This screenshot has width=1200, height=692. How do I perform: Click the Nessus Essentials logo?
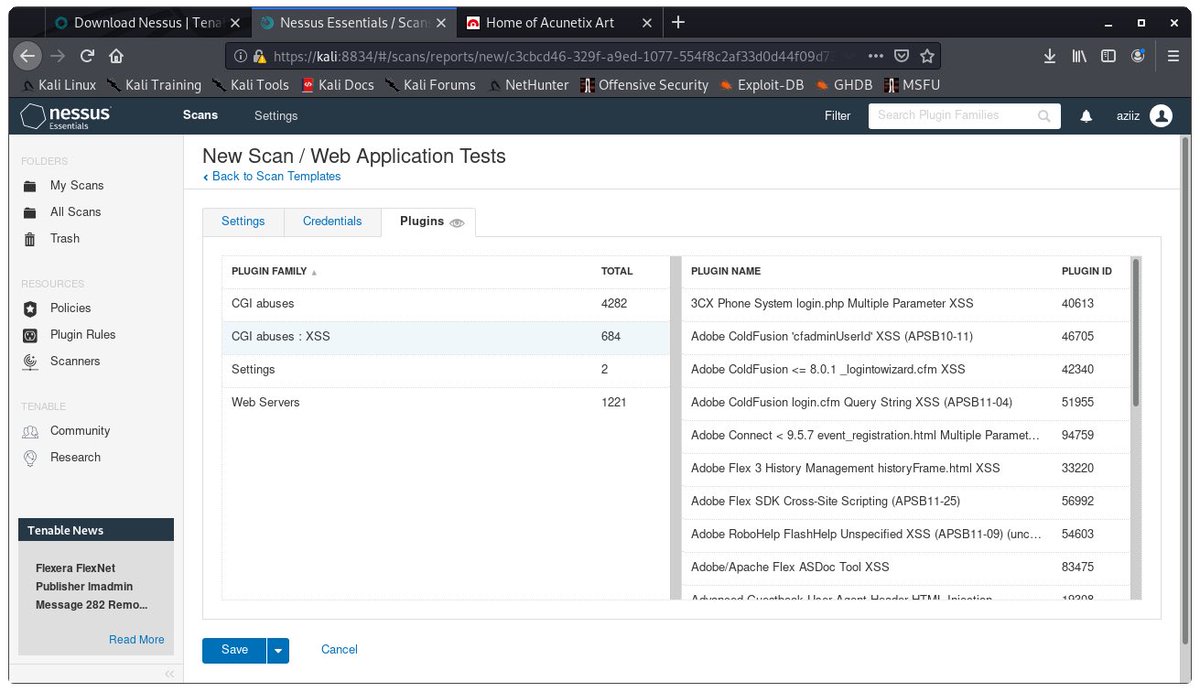[66, 116]
